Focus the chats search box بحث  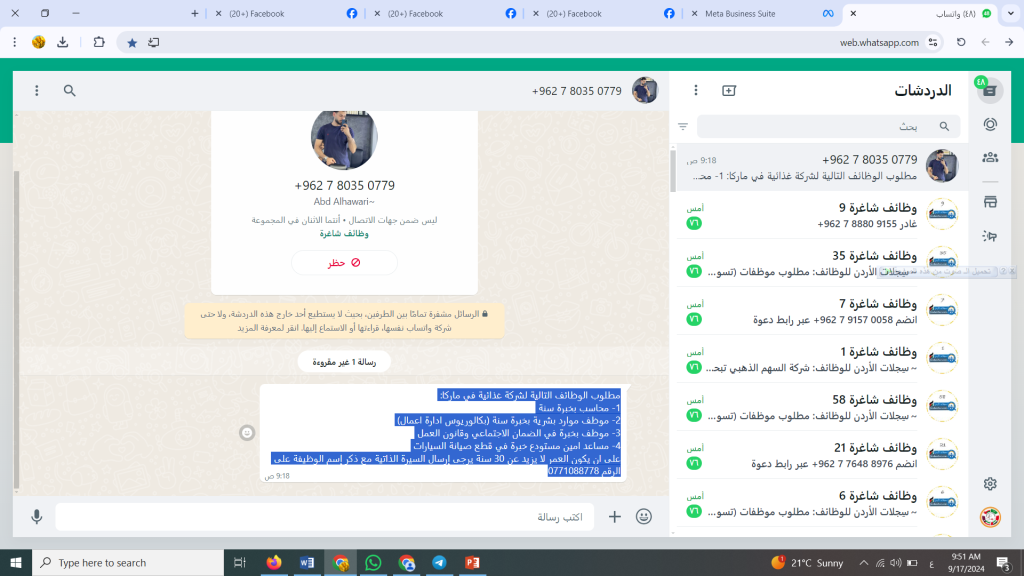tap(828, 127)
